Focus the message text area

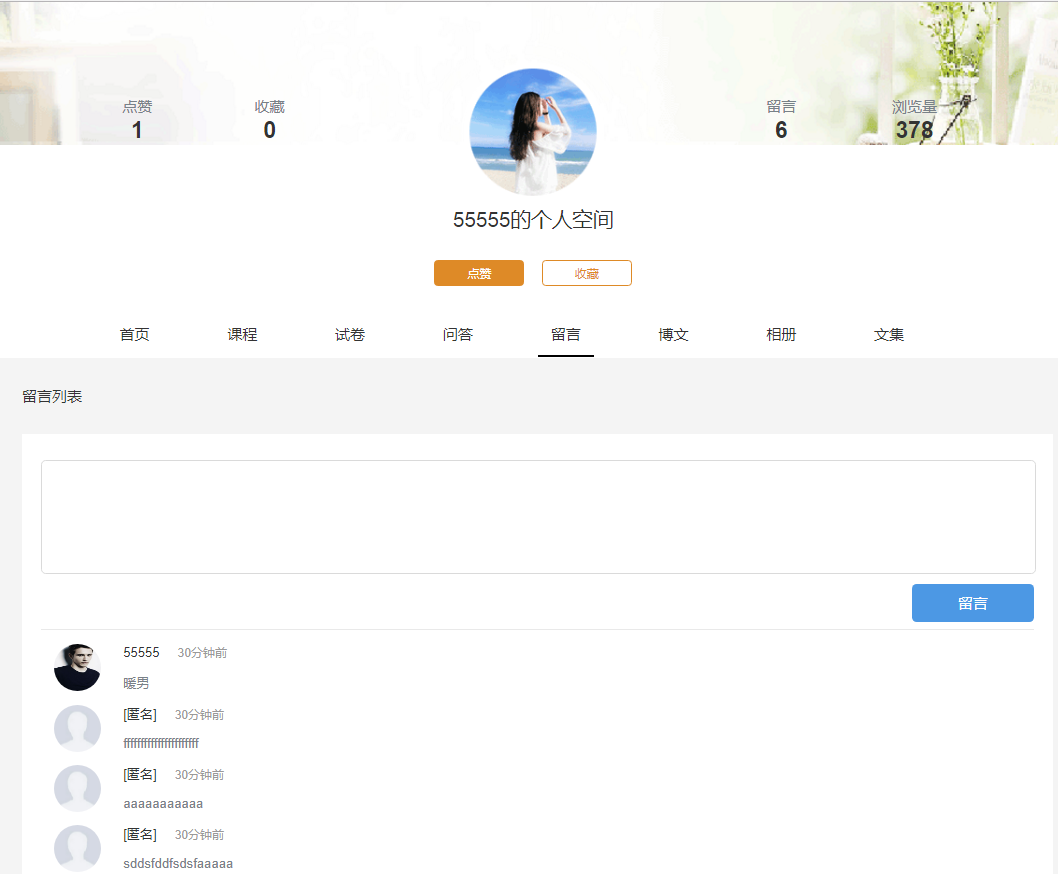pos(538,516)
